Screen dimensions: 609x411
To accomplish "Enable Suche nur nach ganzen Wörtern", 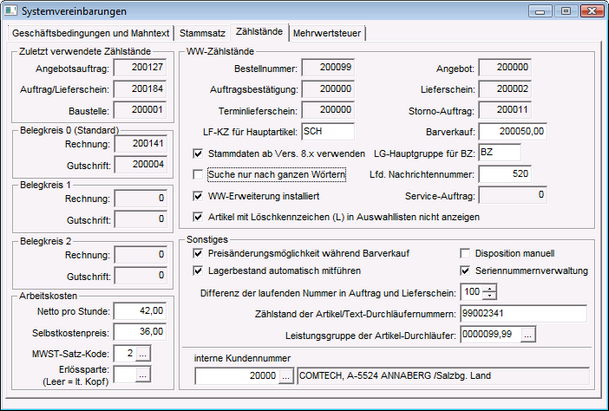I will (198, 175).
